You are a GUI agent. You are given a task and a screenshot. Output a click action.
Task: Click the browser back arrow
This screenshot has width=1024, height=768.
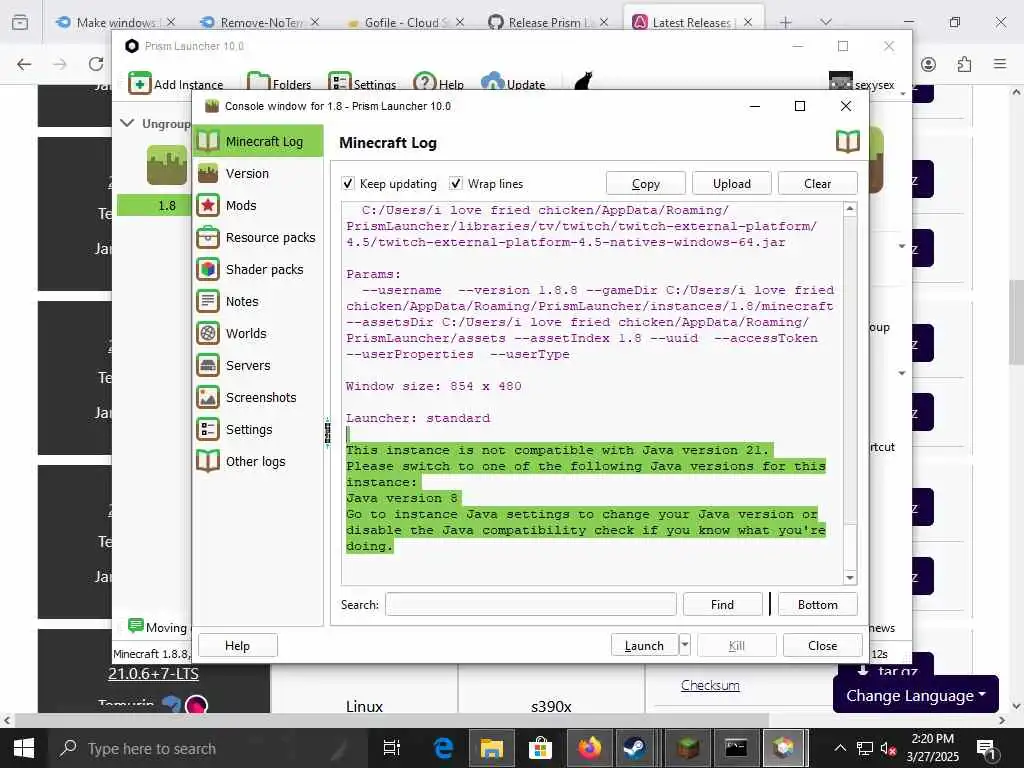pyautogui.click(x=24, y=64)
